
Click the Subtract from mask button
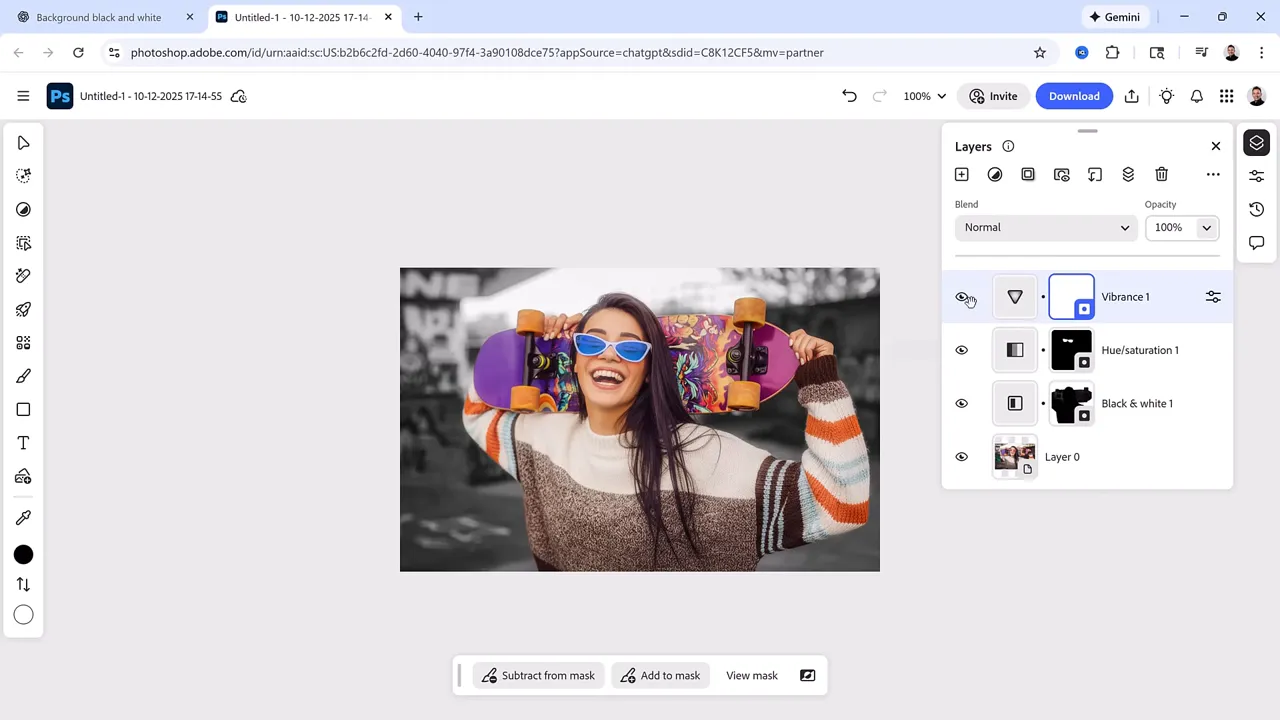point(537,676)
